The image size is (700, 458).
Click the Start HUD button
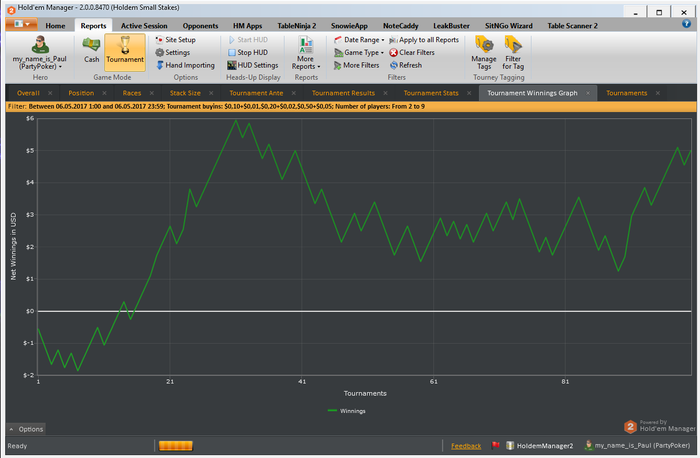click(x=248, y=40)
